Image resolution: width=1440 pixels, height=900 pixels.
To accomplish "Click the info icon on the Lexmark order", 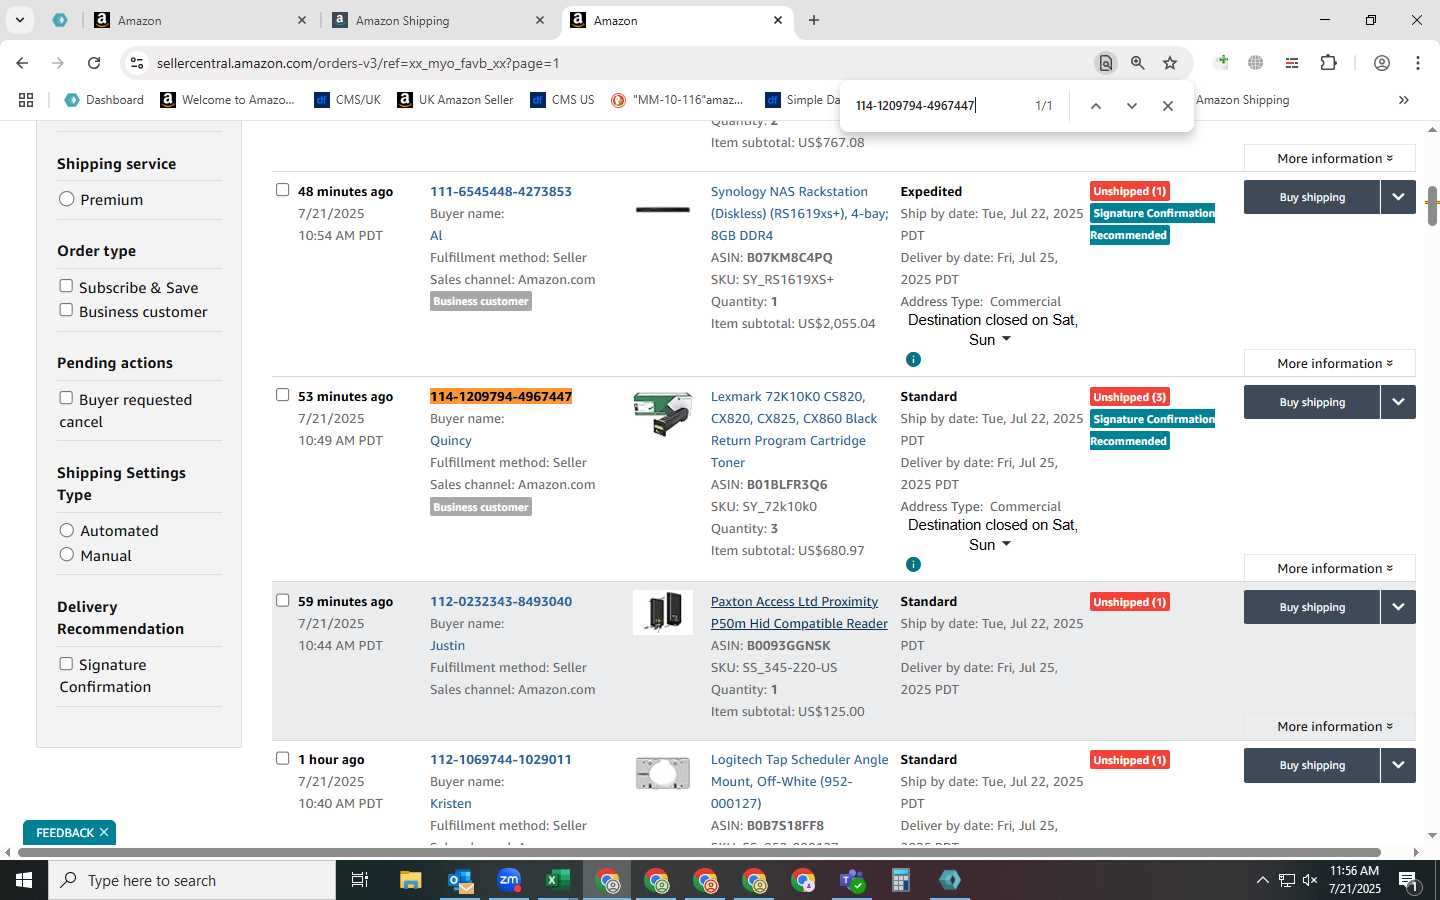I will tap(913, 565).
